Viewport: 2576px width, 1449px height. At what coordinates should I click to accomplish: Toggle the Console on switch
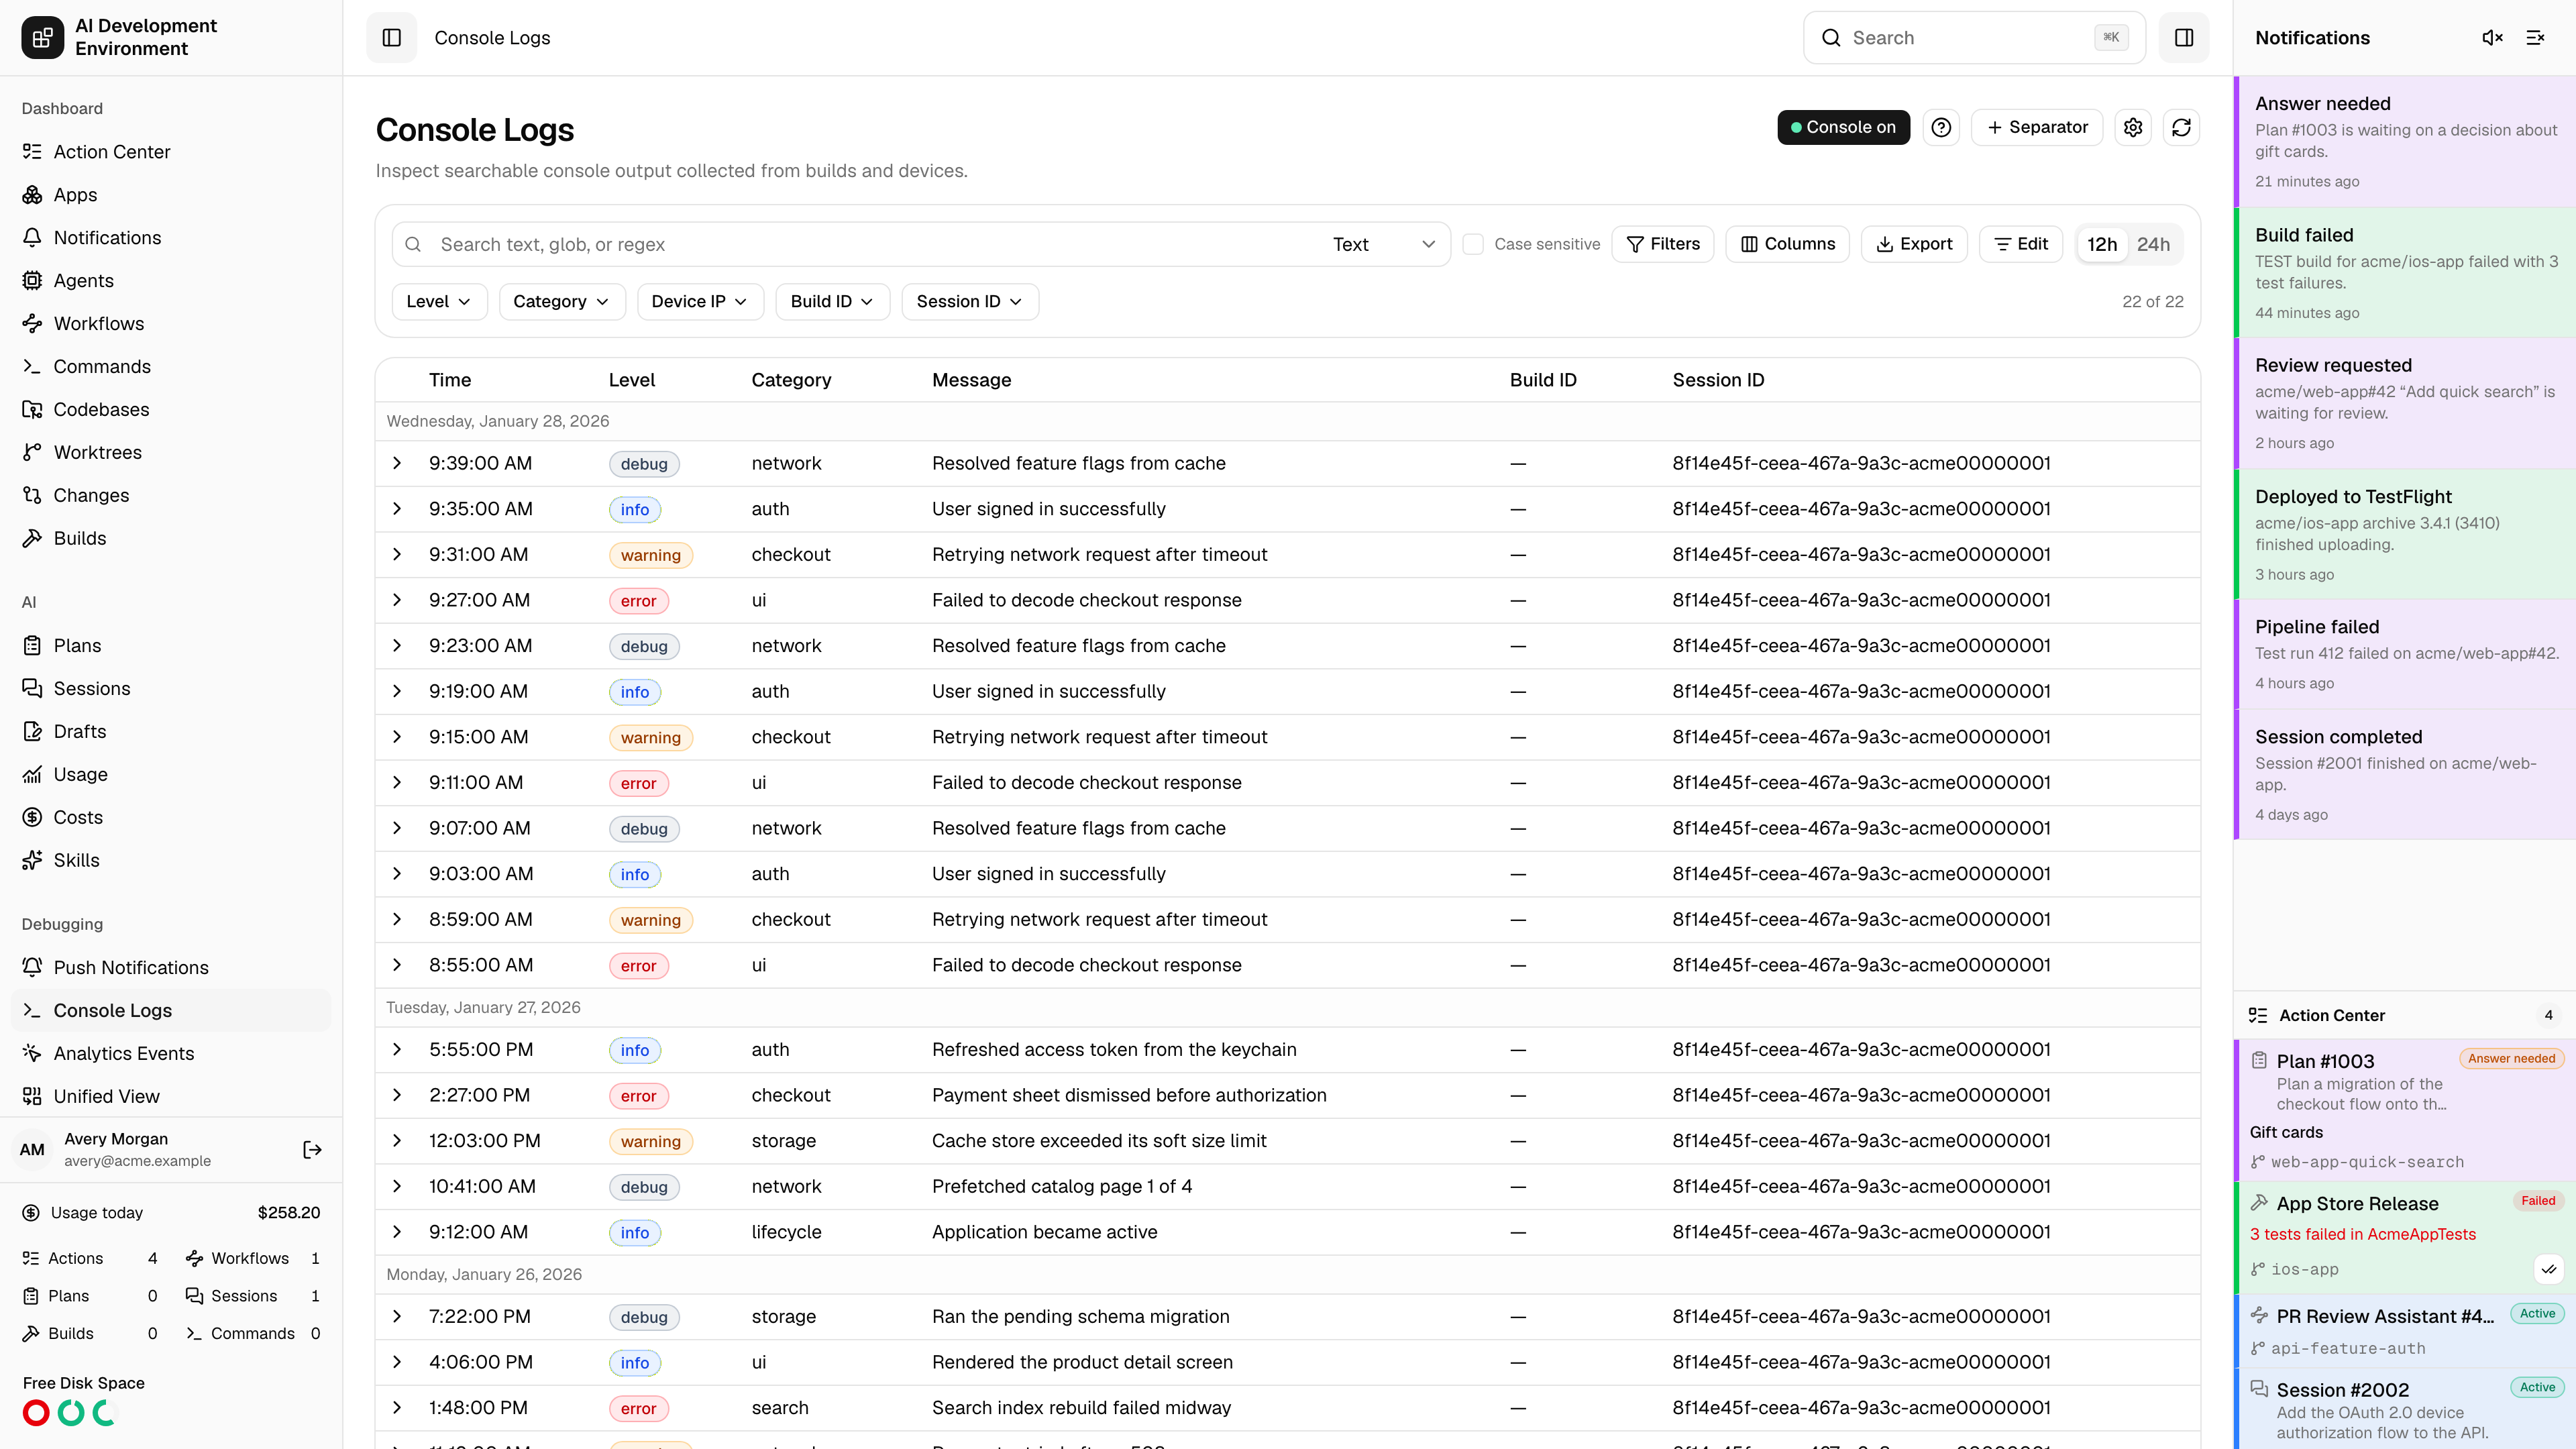click(1843, 127)
